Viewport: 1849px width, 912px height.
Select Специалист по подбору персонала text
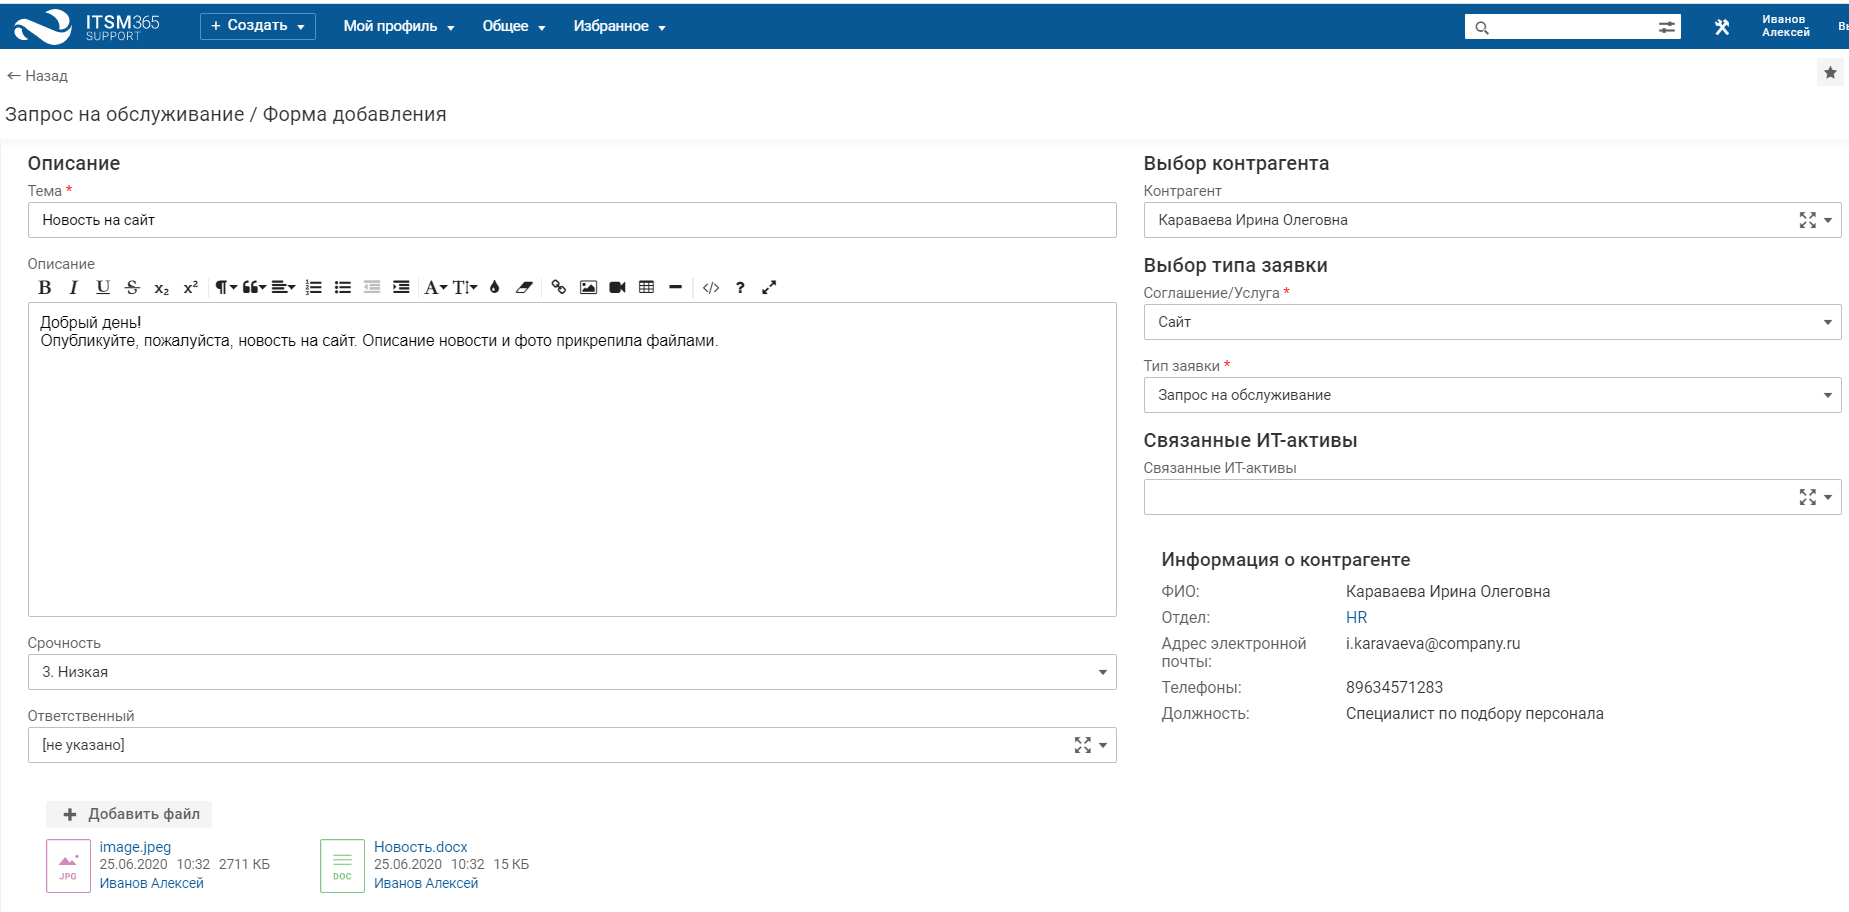point(1474,714)
